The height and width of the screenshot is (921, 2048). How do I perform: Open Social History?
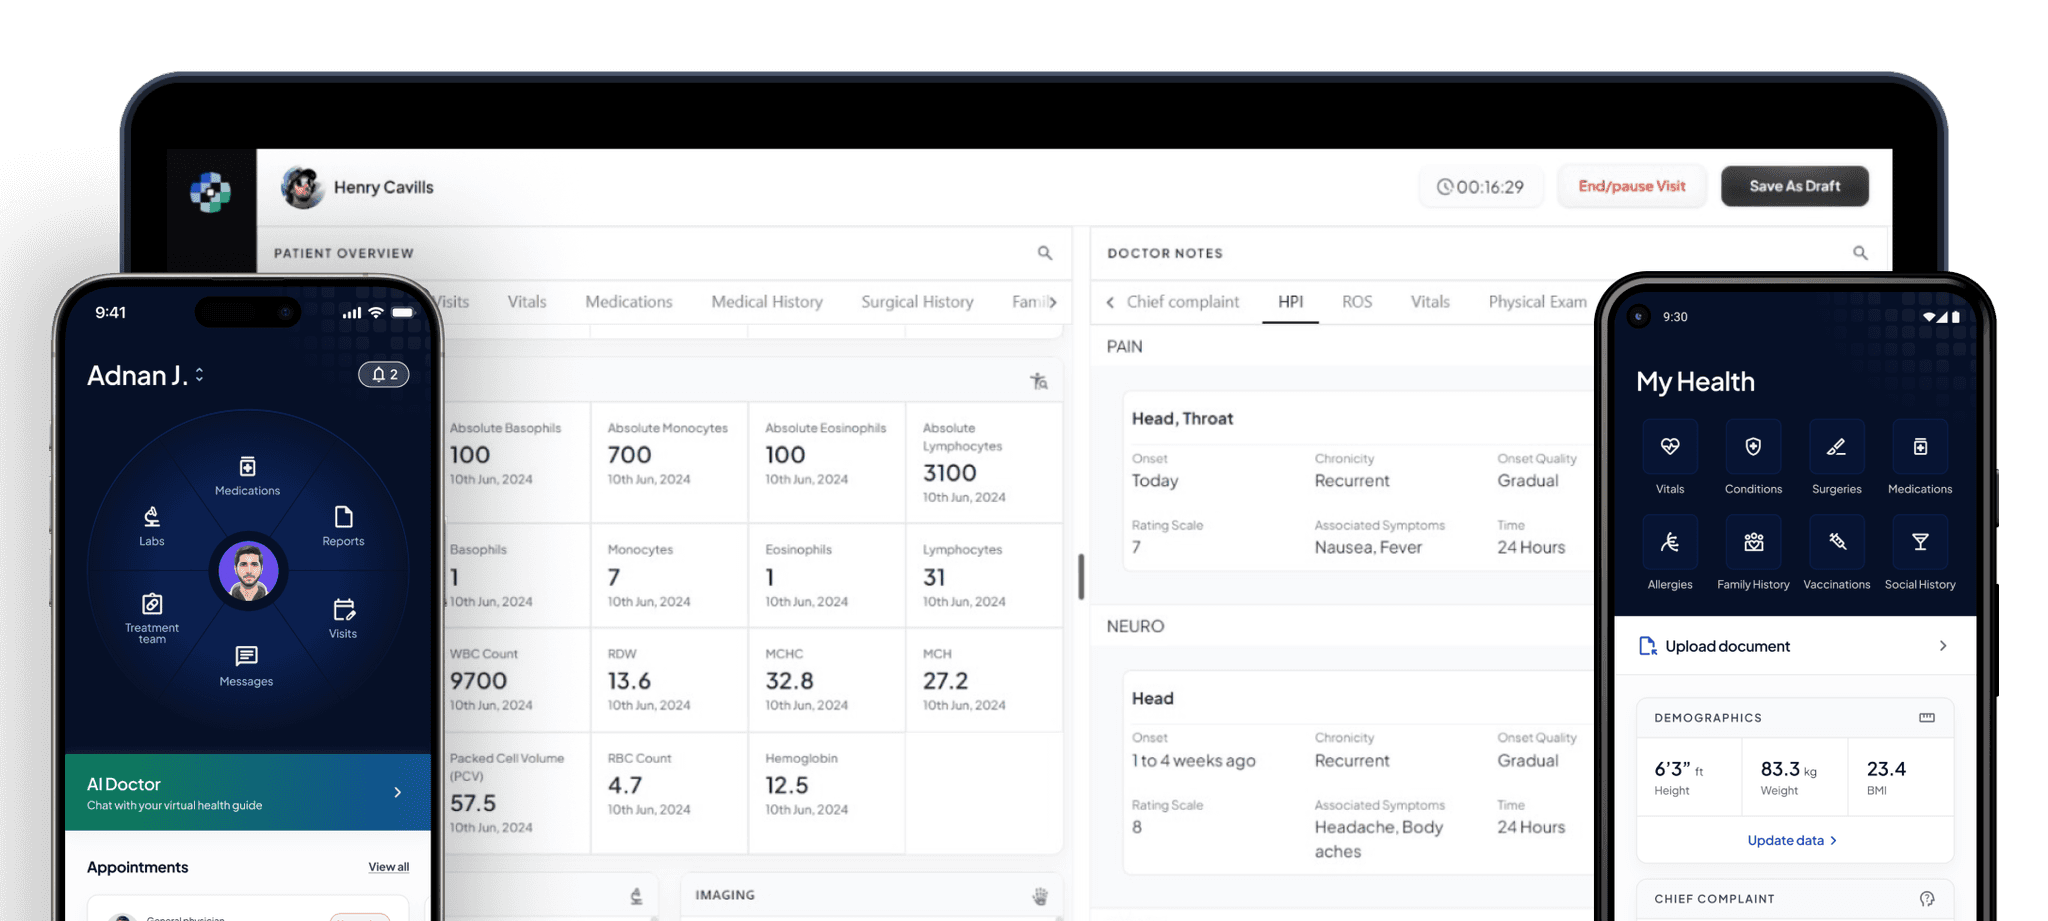(1919, 542)
